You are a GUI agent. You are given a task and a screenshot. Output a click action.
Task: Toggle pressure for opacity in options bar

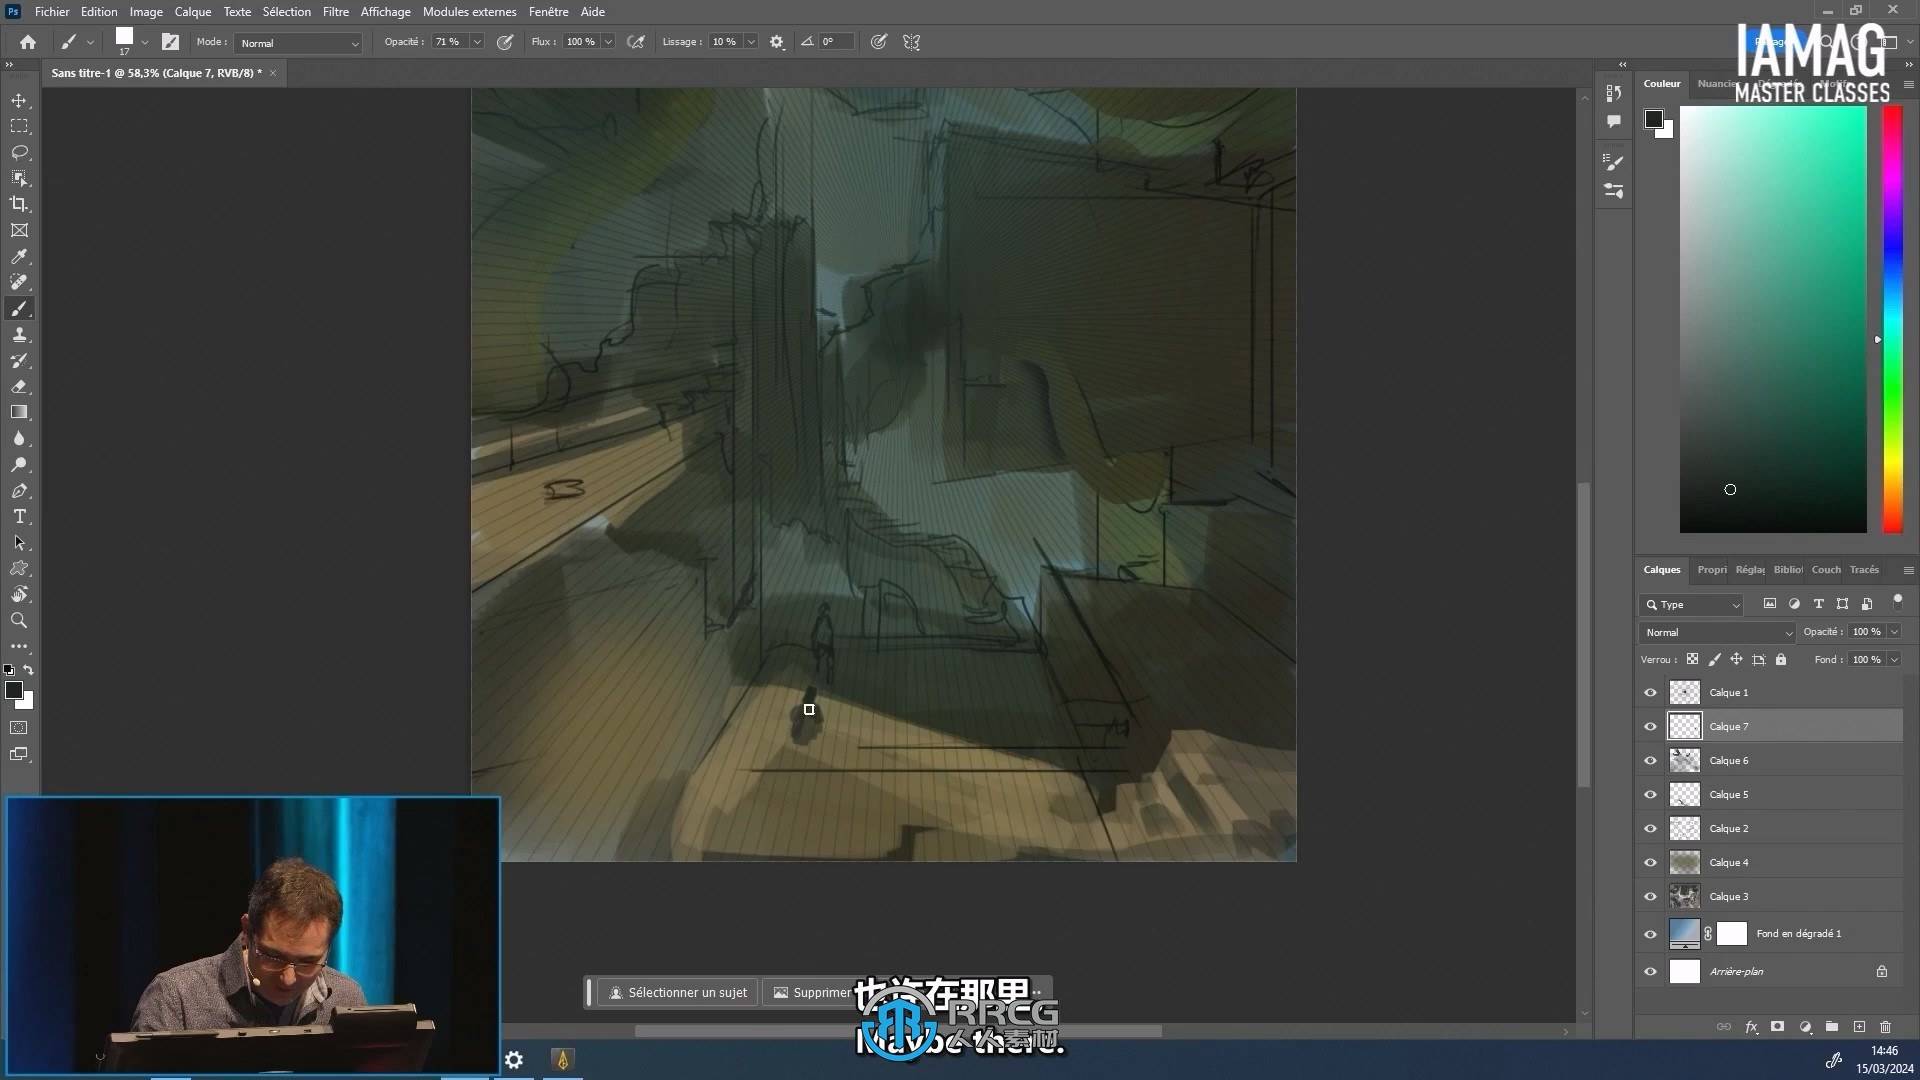(x=505, y=42)
